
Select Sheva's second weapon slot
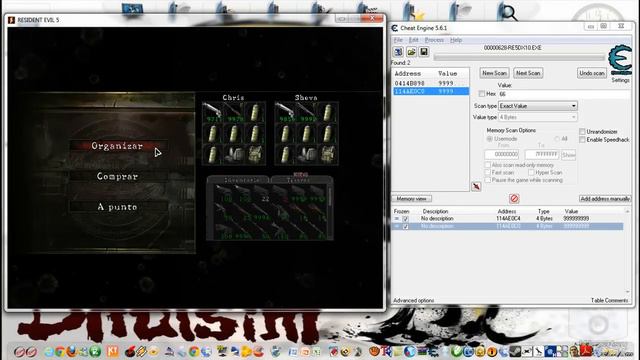pos(306,113)
